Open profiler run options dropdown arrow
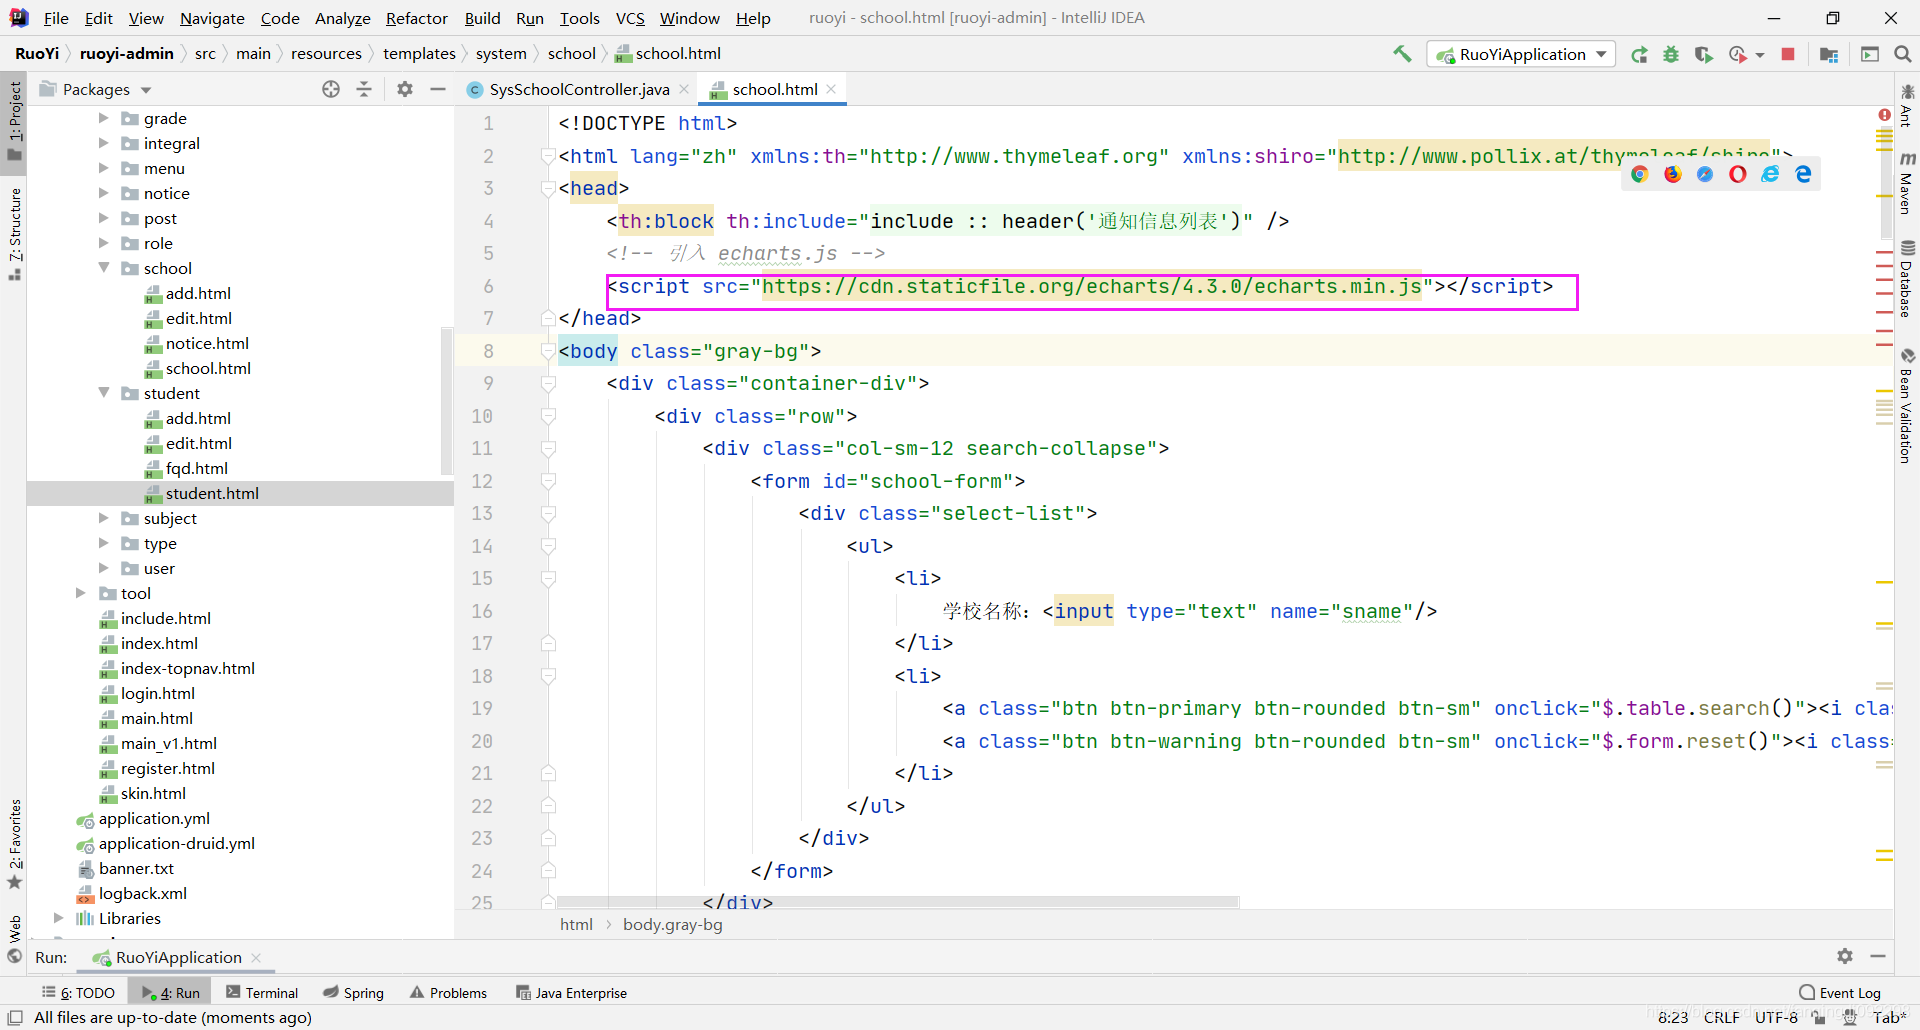The height and width of the screenshot is (1030, 1920). point(1760,55)
